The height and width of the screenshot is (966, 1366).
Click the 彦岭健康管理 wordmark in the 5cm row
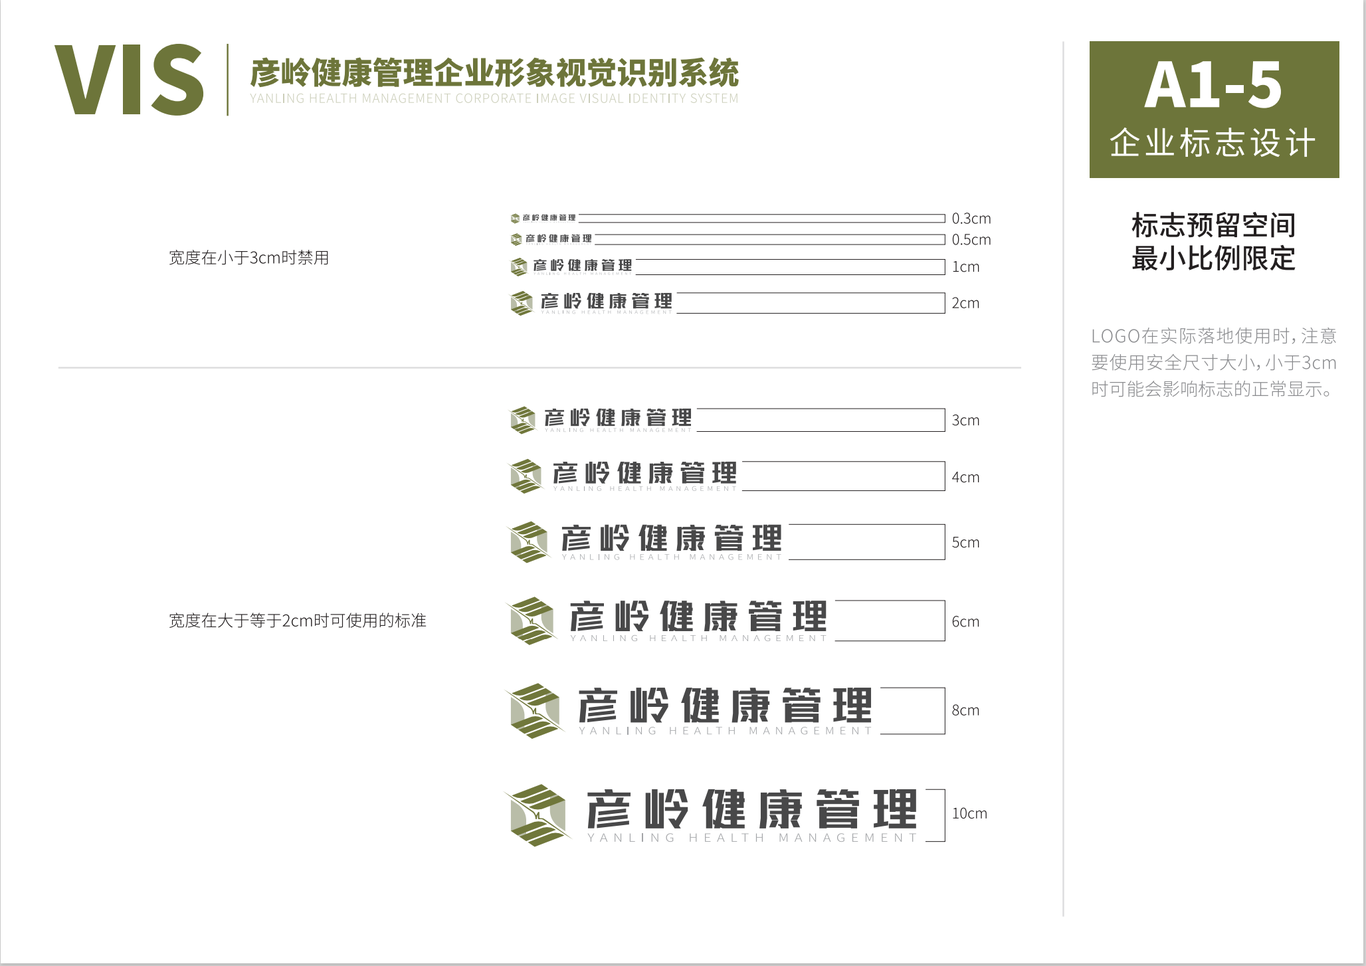point(671,538)
